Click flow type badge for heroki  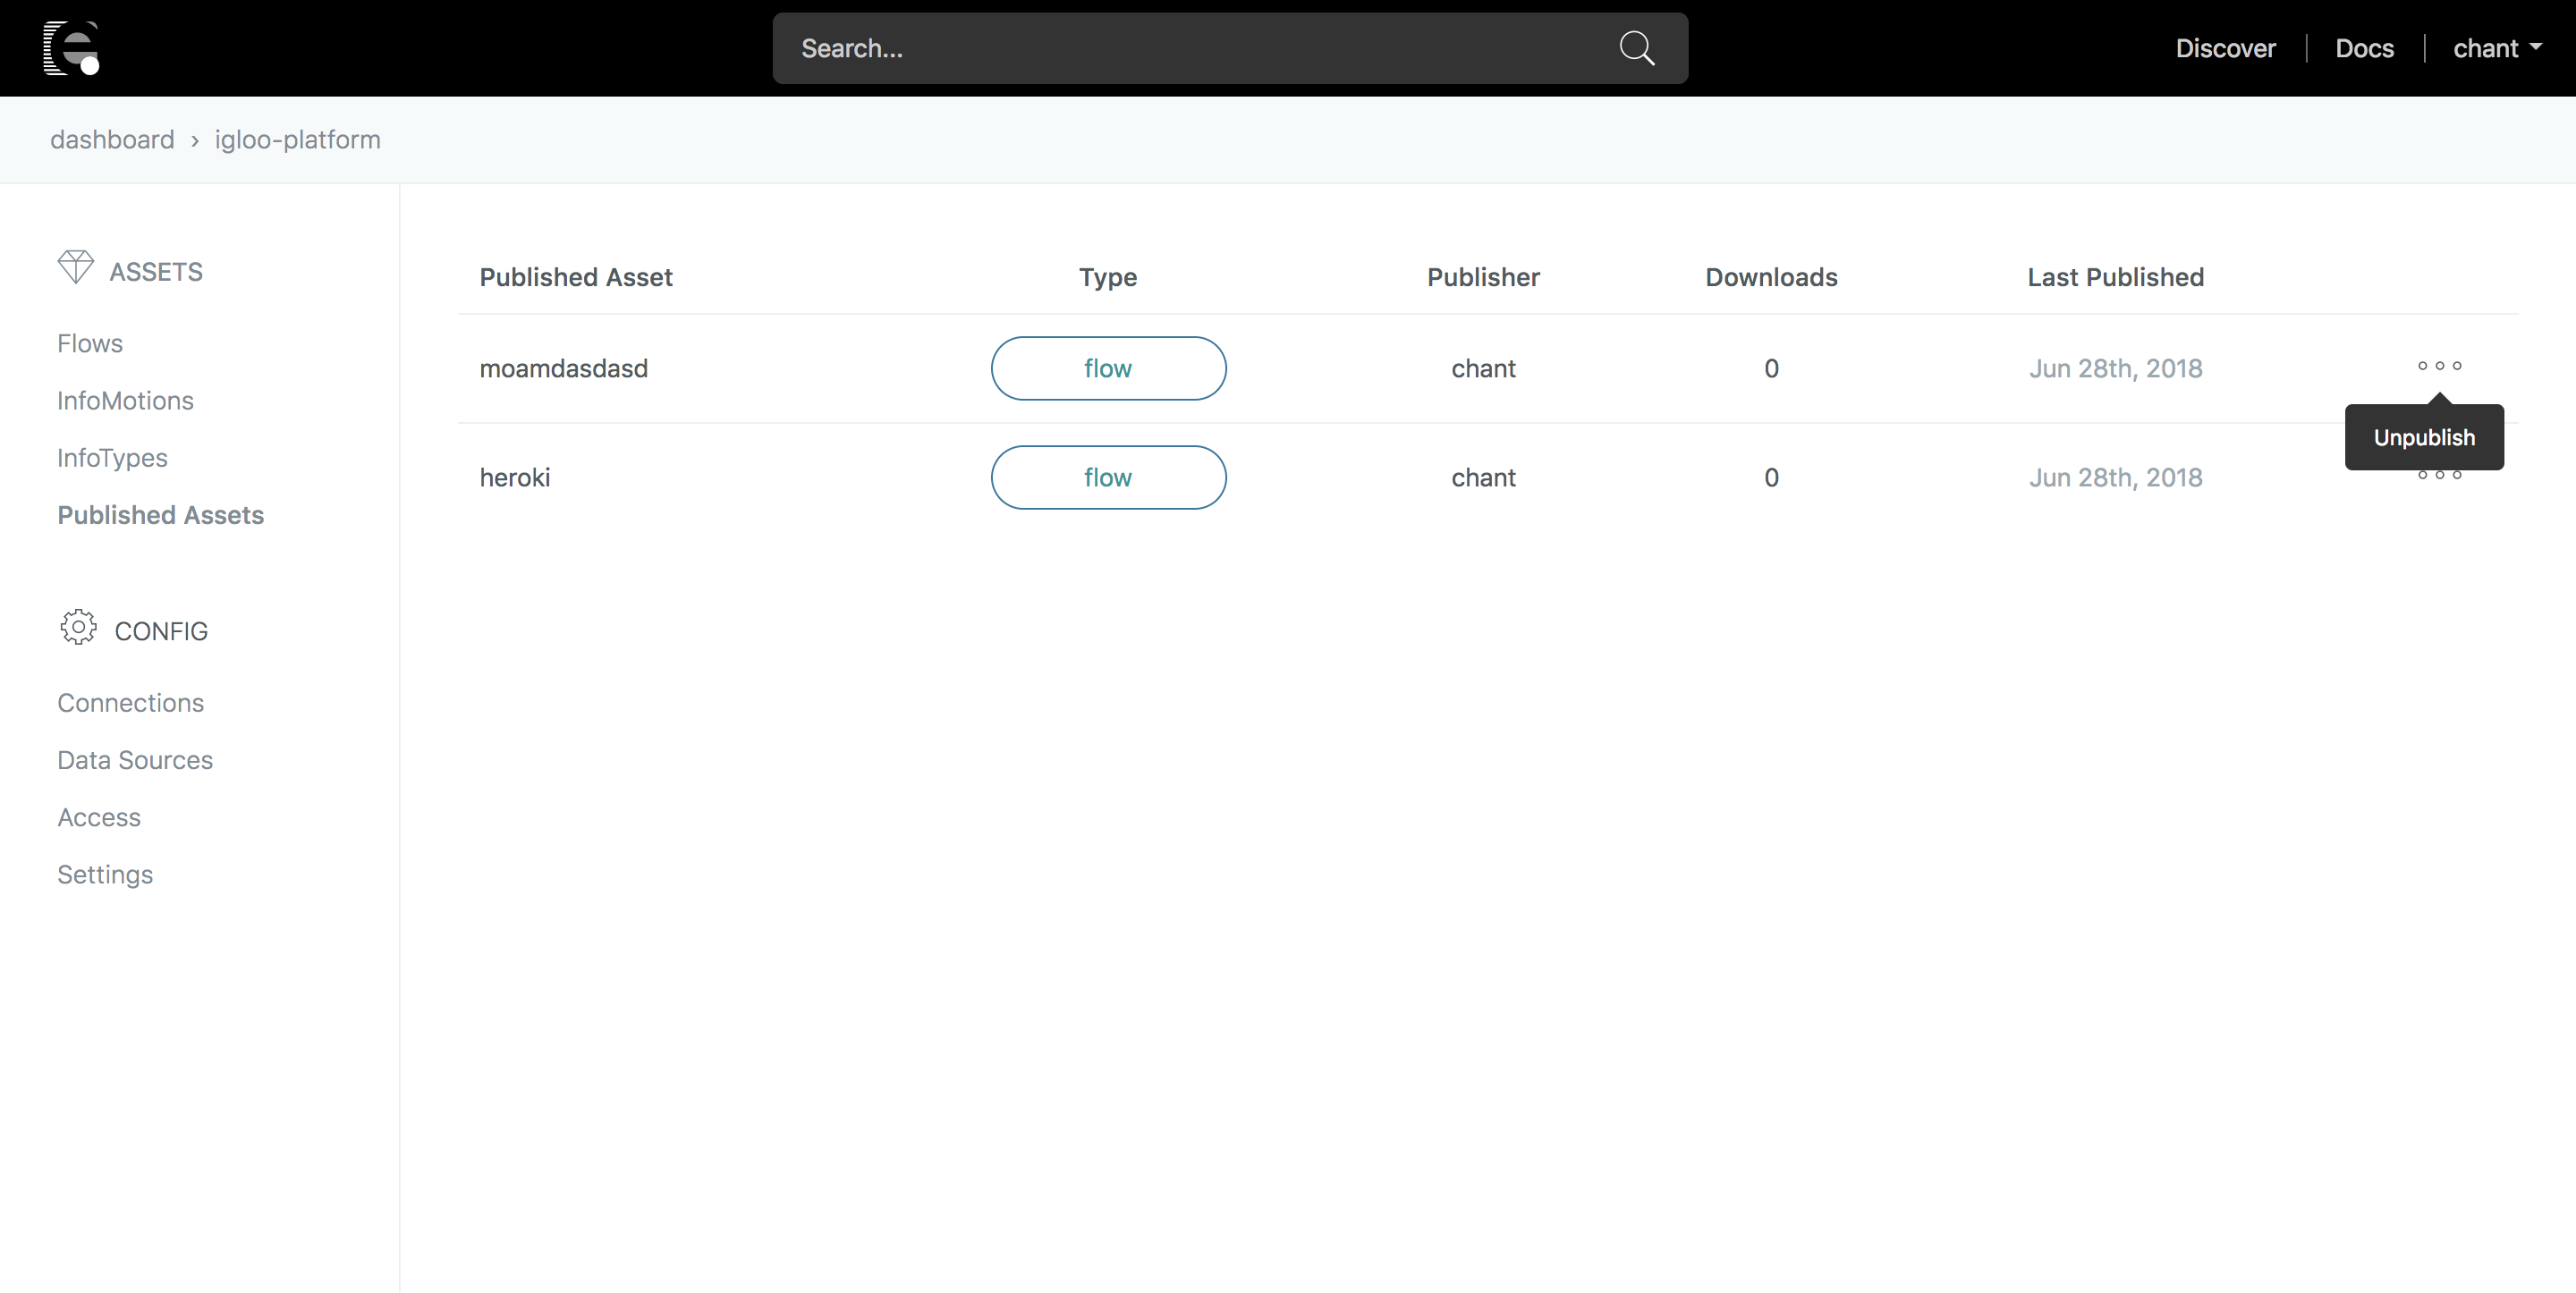(x=1108, y=478)
